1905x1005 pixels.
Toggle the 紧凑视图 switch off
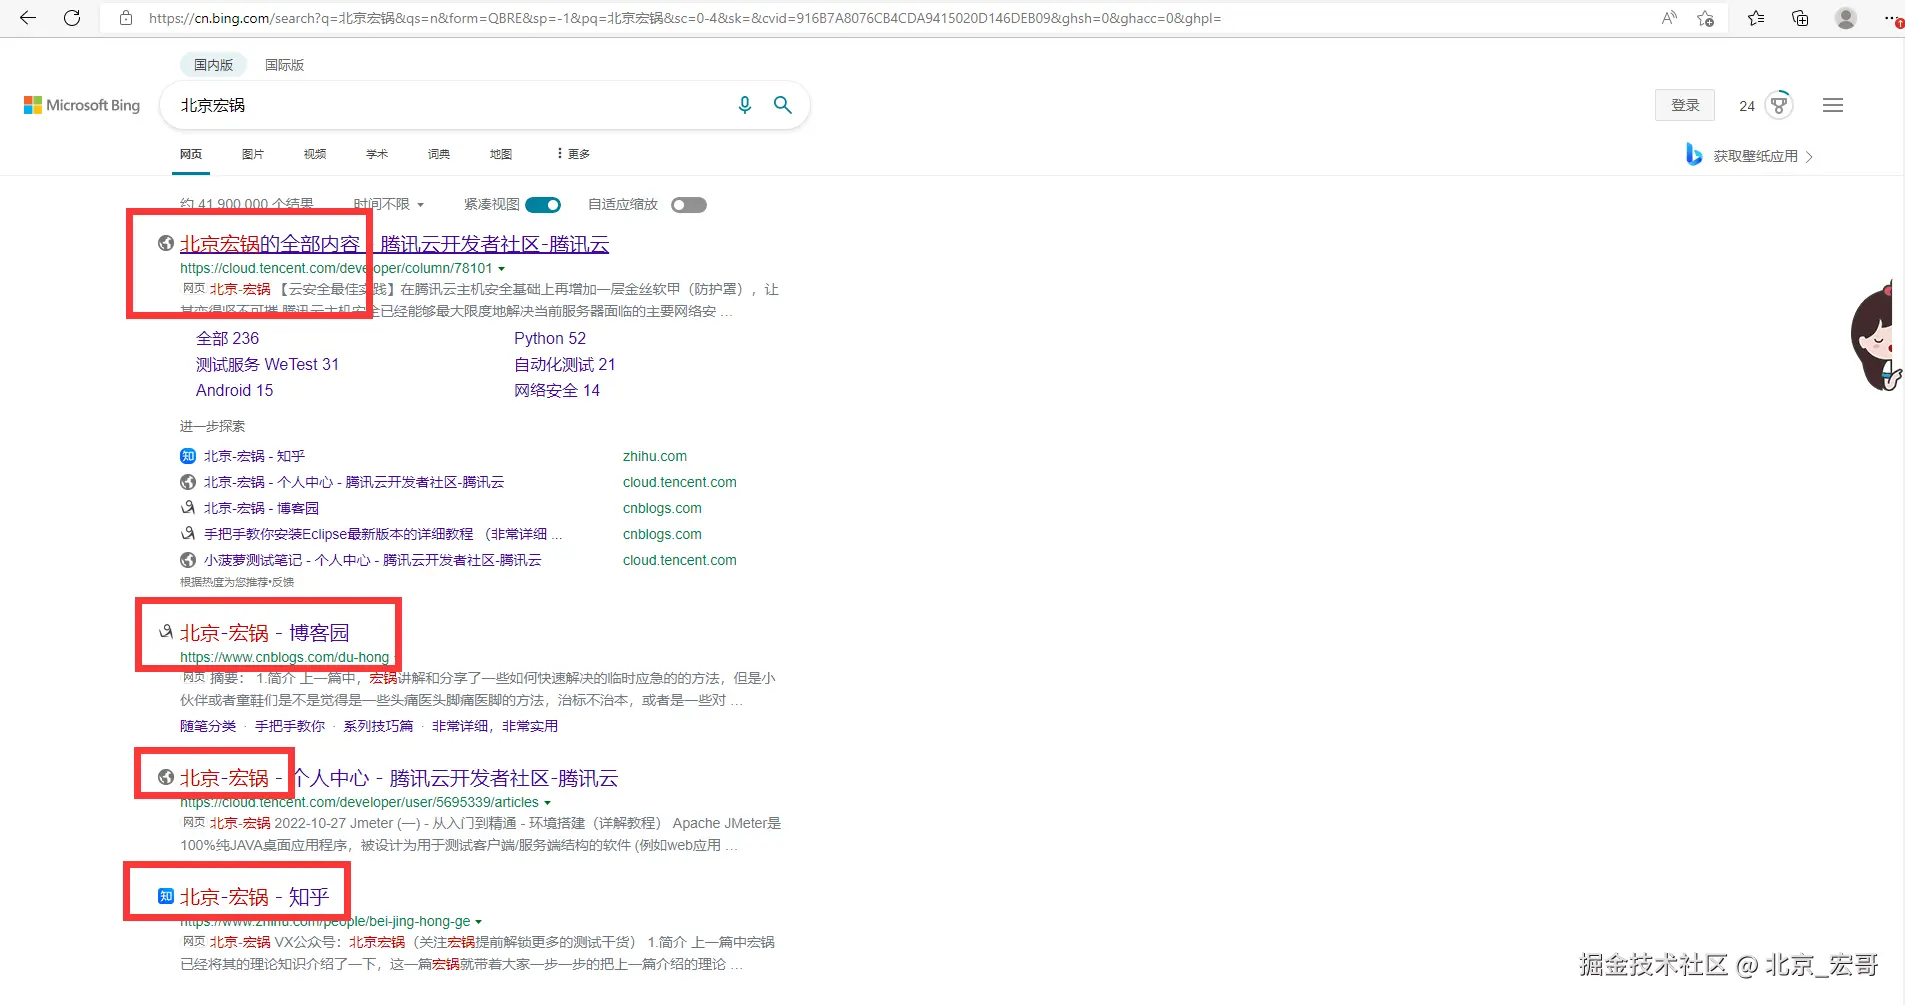click(543, 205)
